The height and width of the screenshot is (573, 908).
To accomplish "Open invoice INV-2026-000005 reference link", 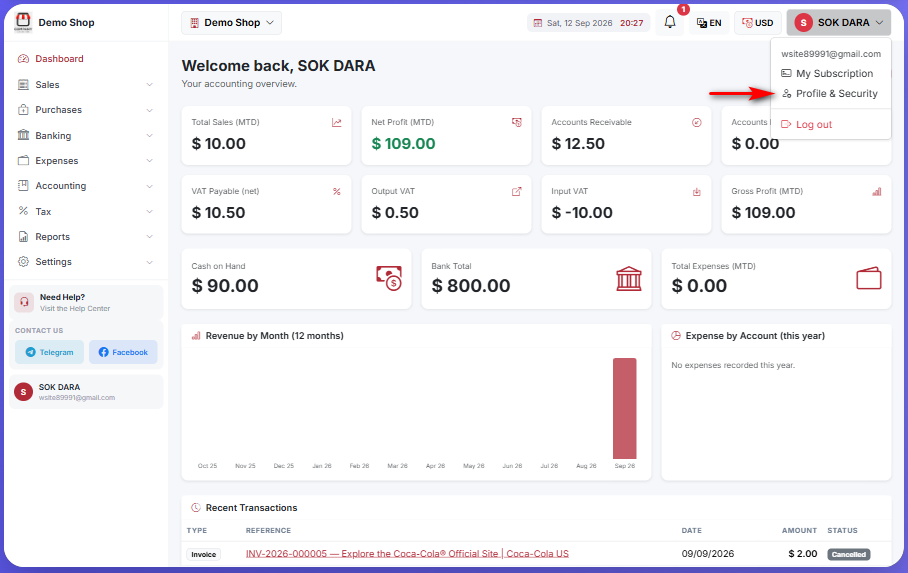I will 407,554.
